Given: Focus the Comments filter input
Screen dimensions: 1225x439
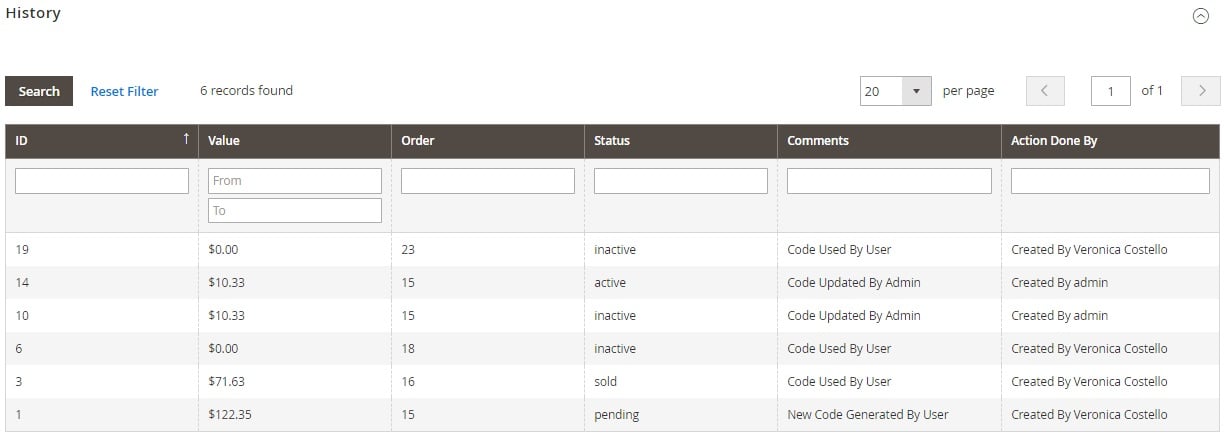Looking at the screenshot, I should 889,181.
